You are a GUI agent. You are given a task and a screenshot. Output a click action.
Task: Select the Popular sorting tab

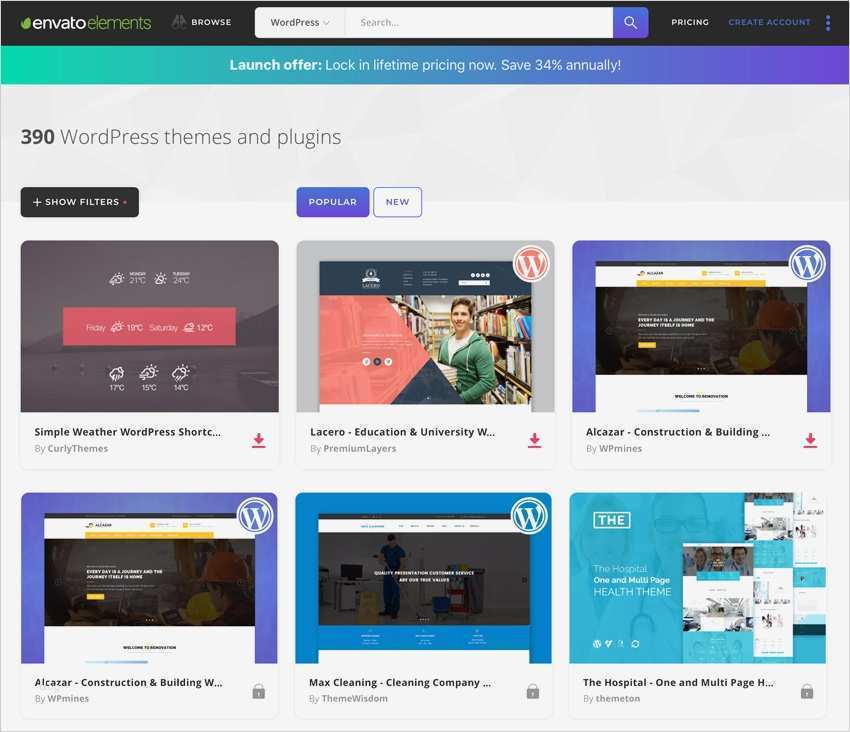coord(333,202)
